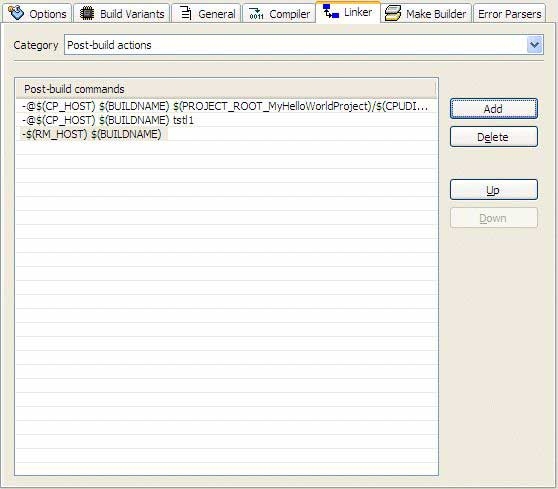Select the Compiler tab
This screenshot has height=489, width=558.
point(279,13)
